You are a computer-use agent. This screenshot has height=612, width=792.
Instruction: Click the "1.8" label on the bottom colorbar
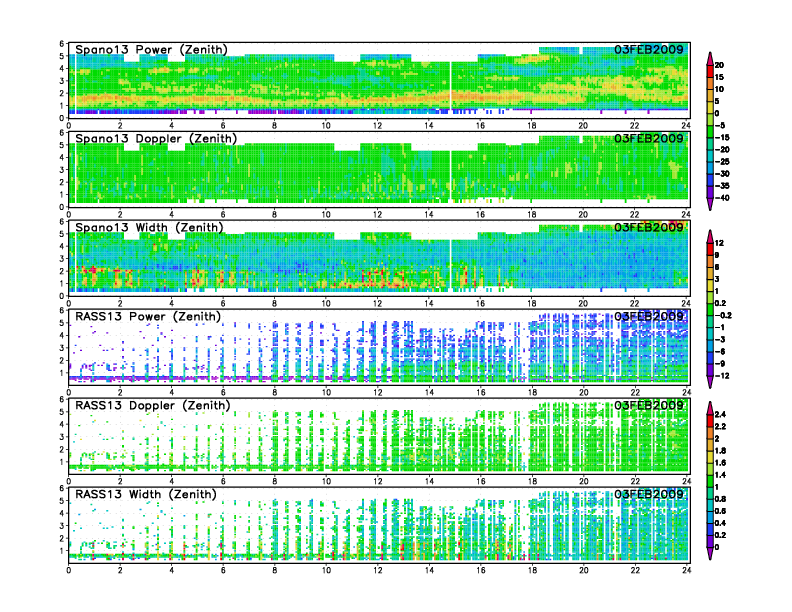point(721,451)
